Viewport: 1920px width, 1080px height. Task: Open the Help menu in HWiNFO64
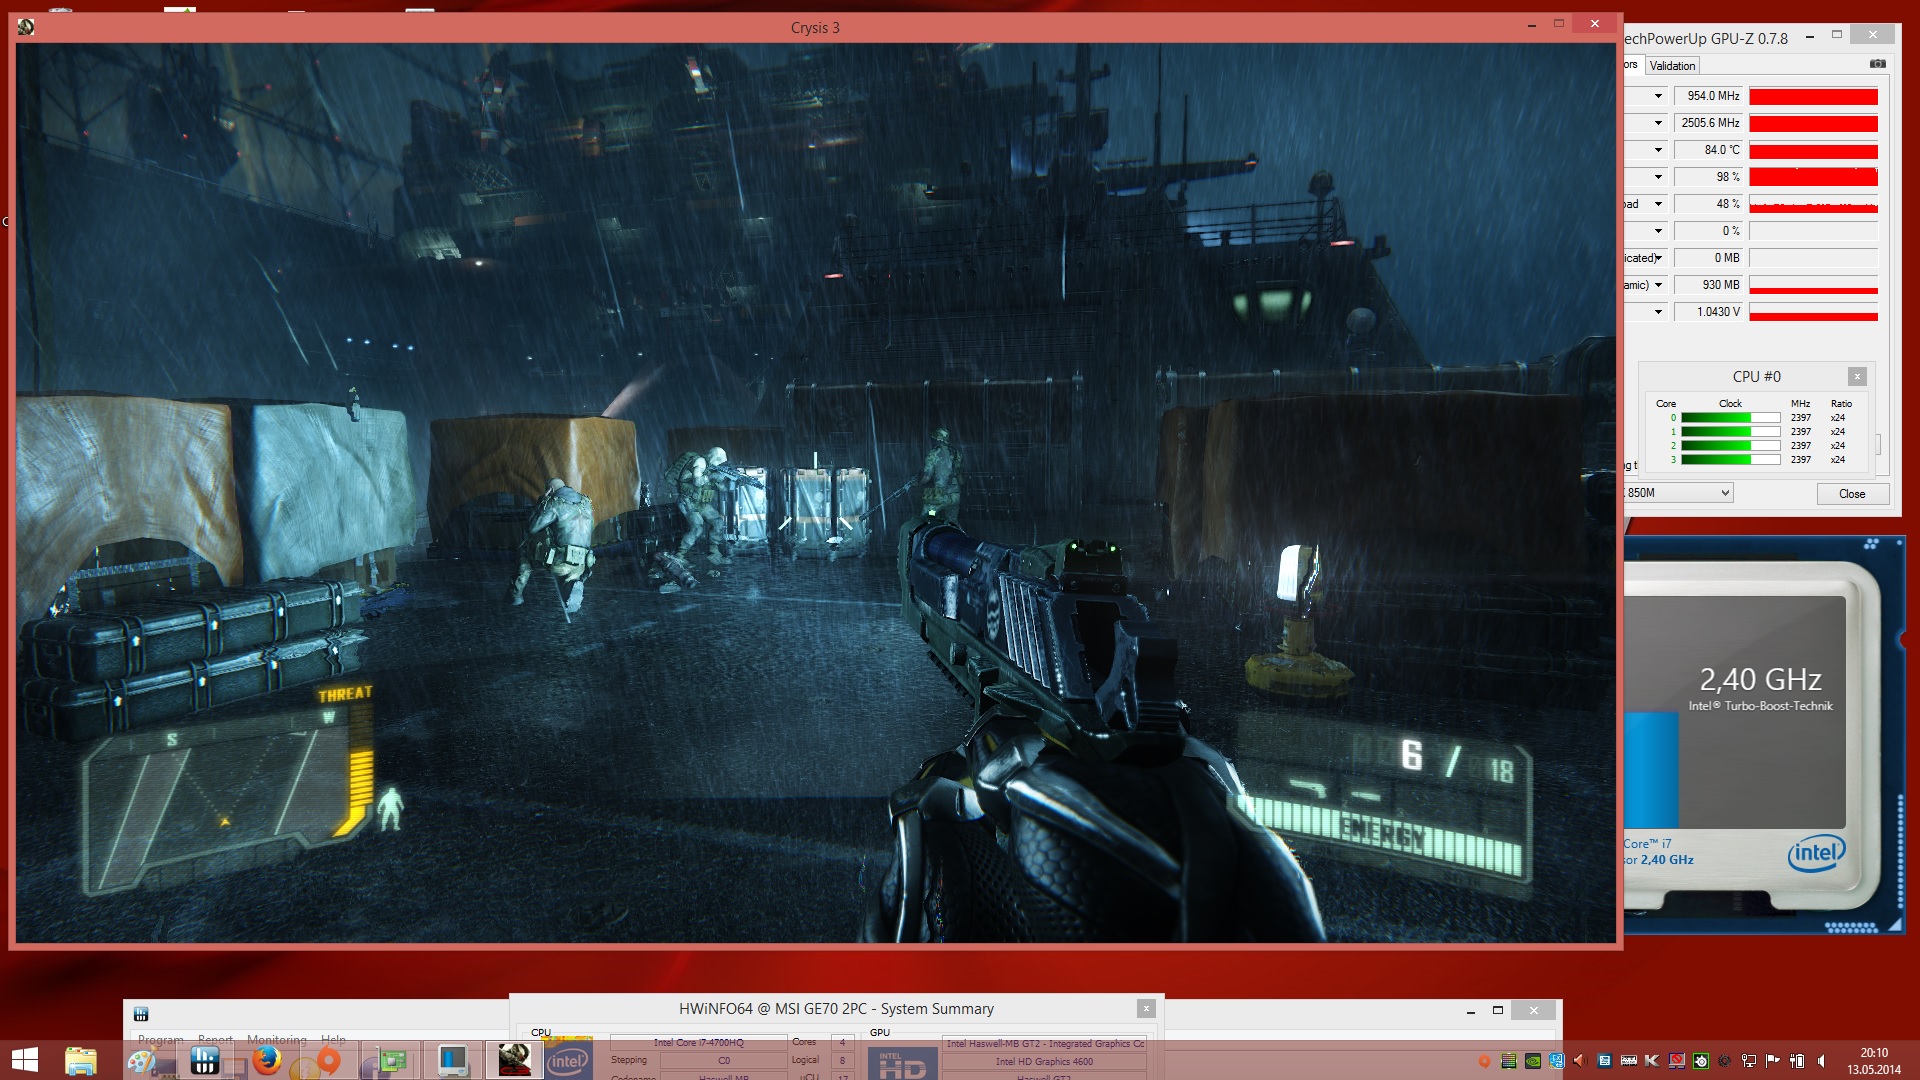pyautogui.click(x=333, y=1040)
